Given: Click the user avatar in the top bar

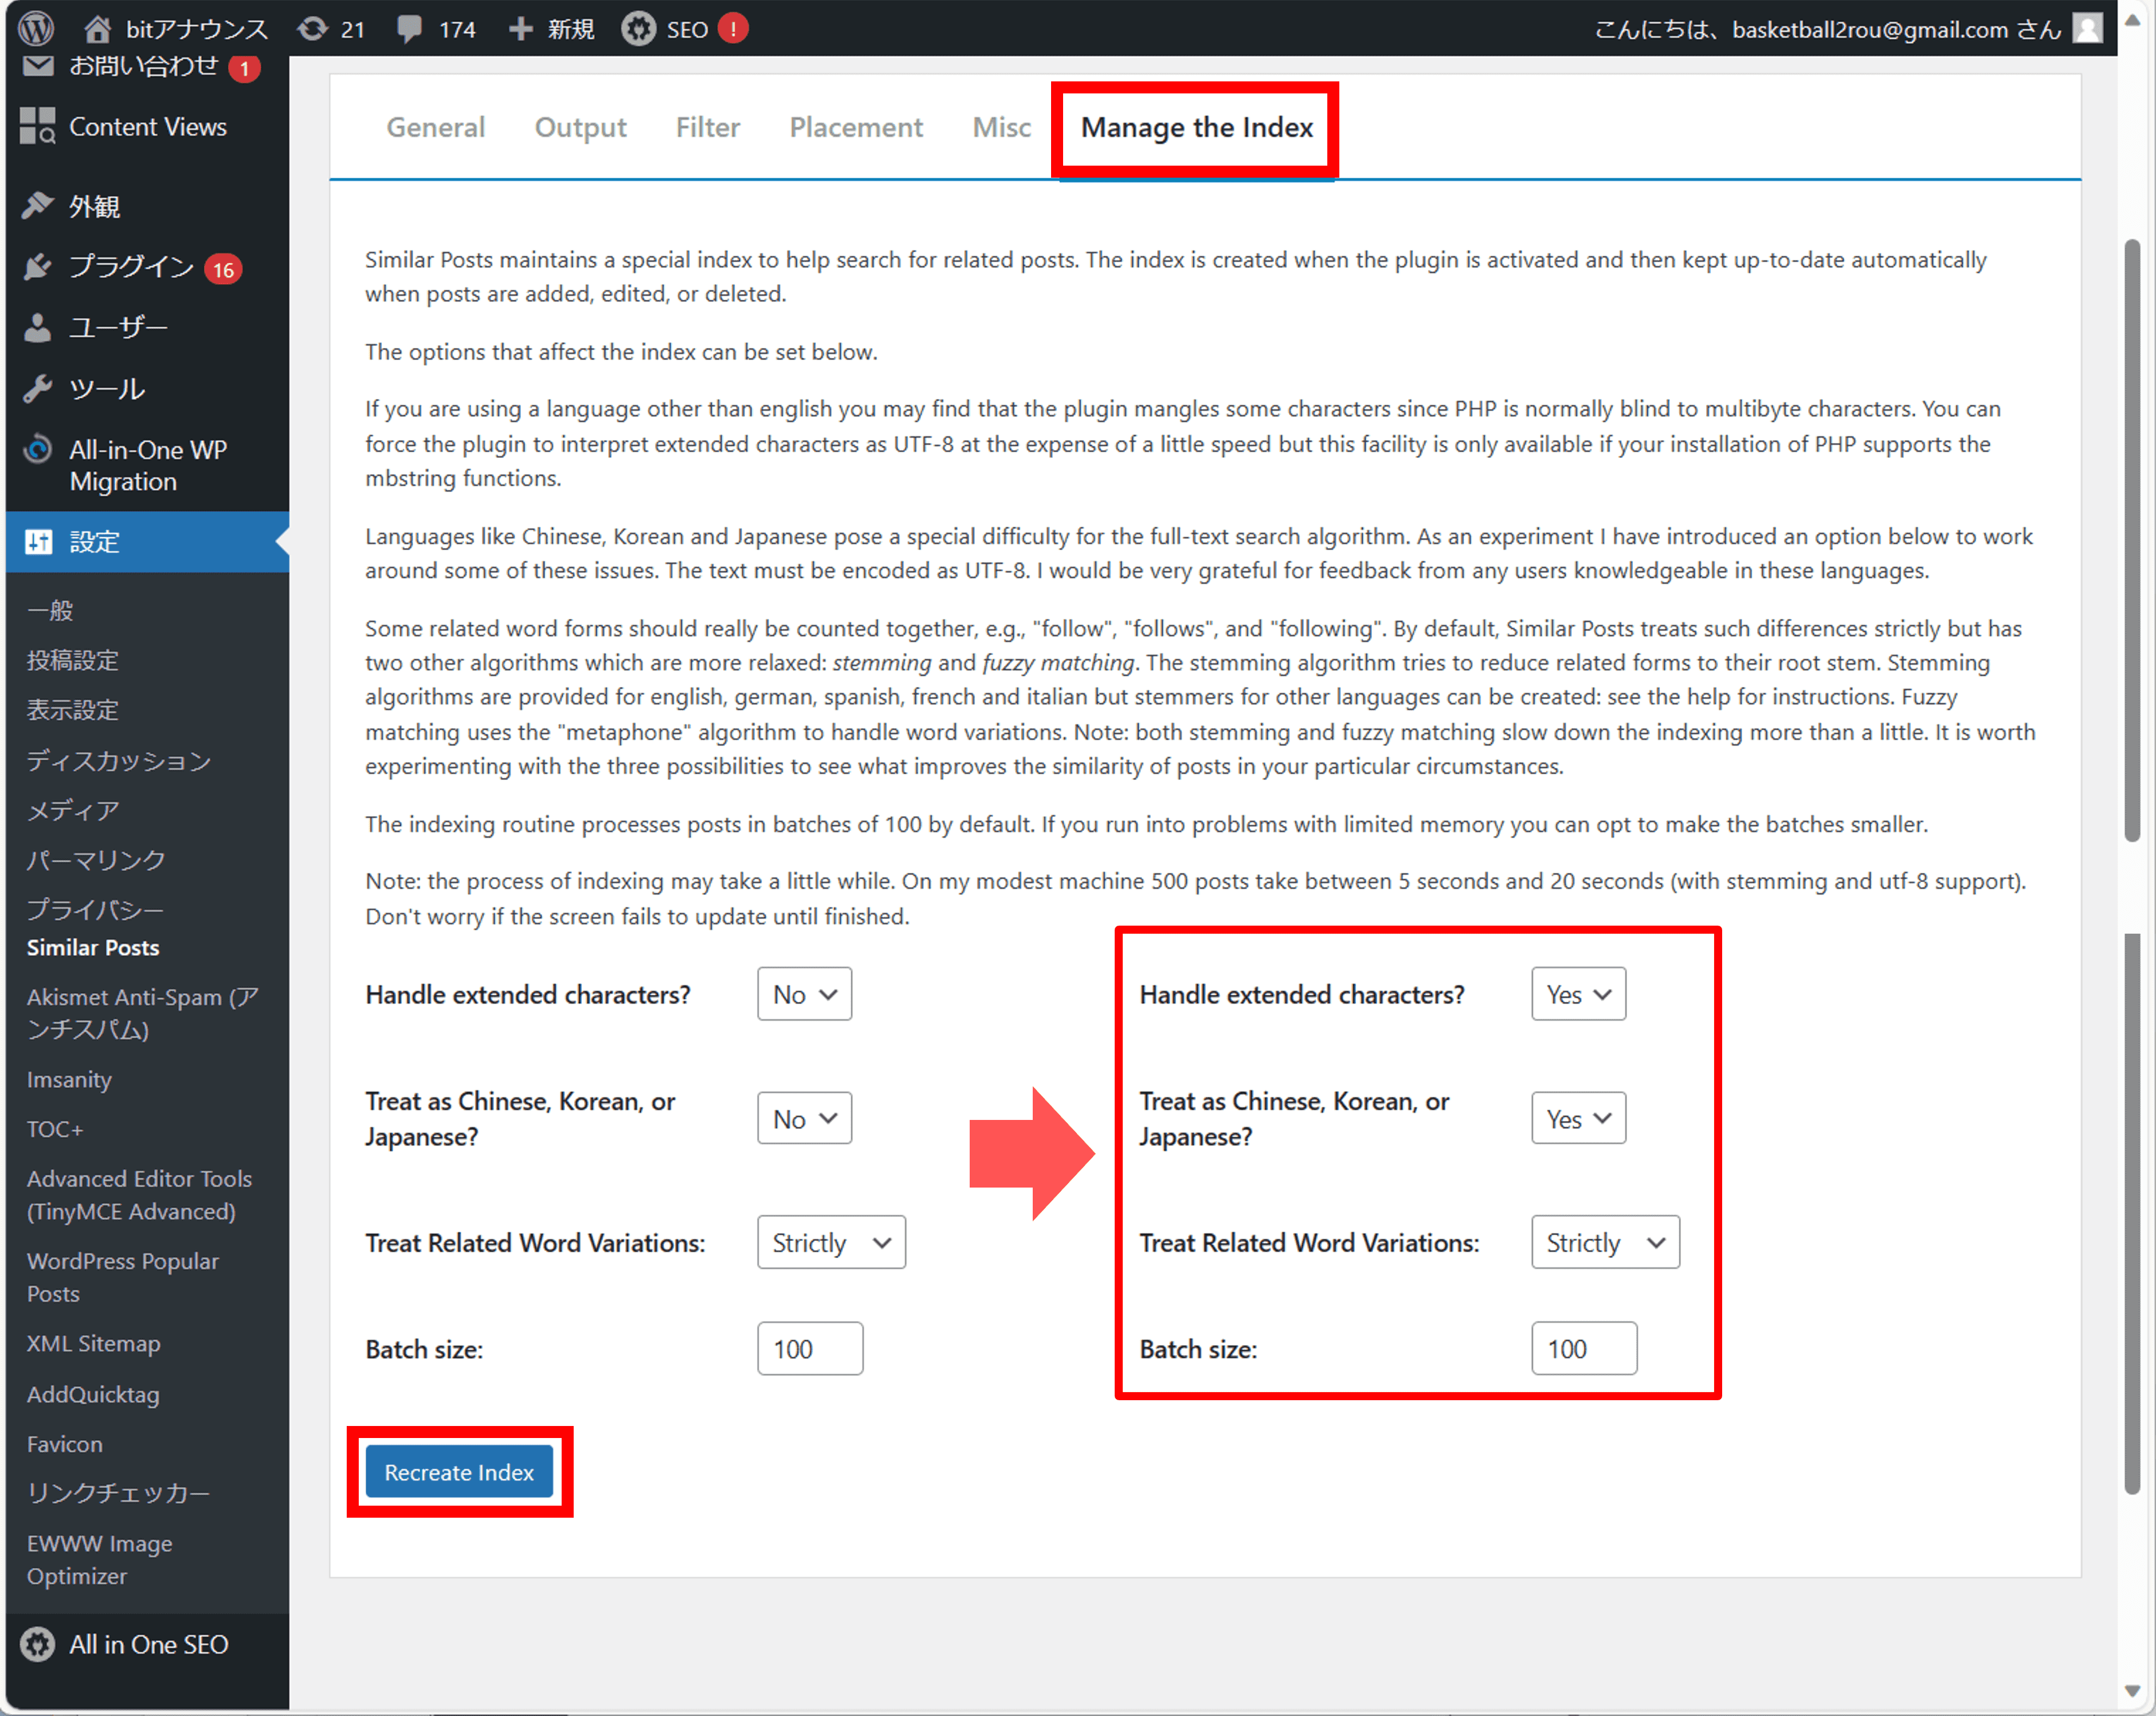Looking at the screenshot, I should 2087,29.
